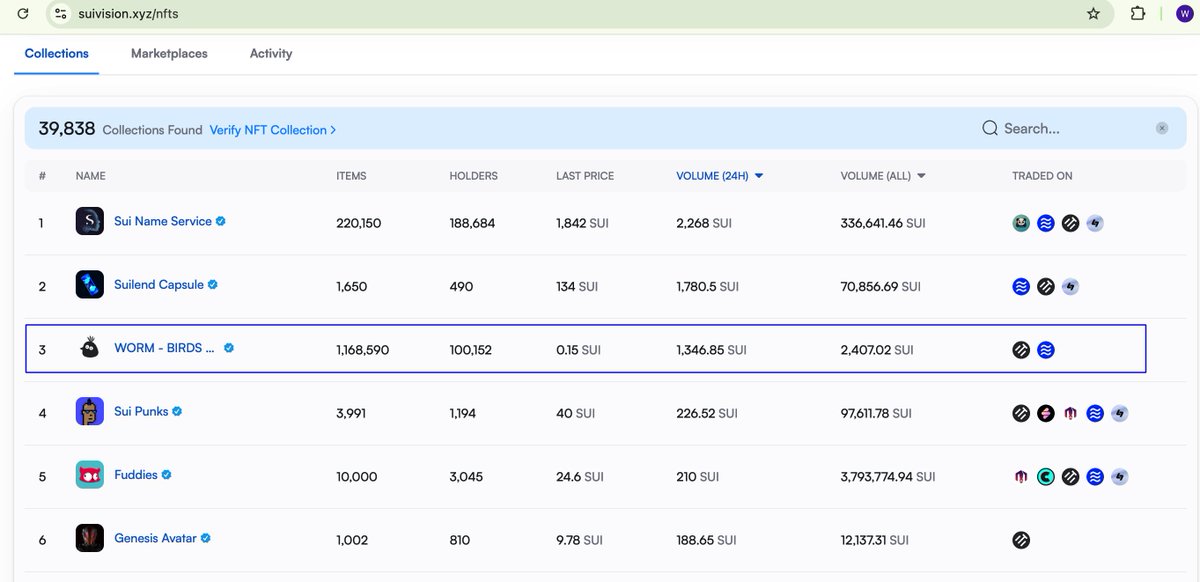Click the Verify NFT Collection link
1200x582 pixels.
coord(268,129)
